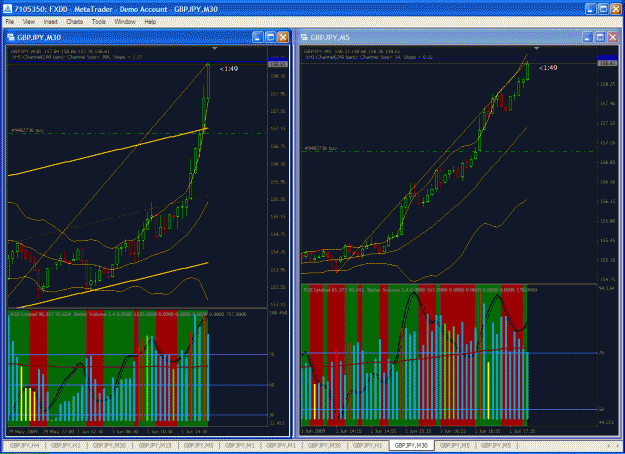This screenshot has width=625, height=454.
Task: Open the Charts menu
Action: click(75, 22)
